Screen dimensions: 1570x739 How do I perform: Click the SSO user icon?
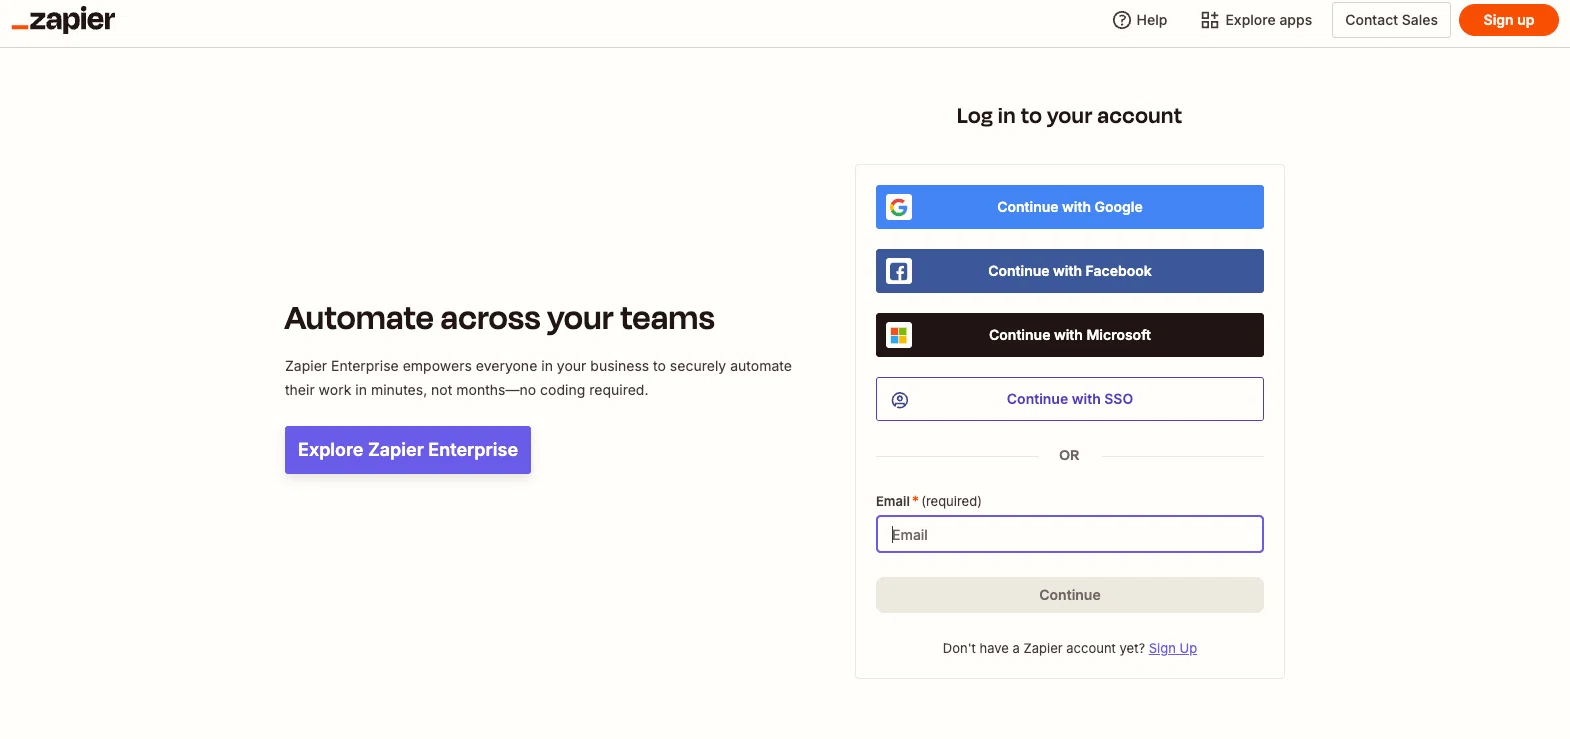pyautogui.click(x=900, y=400)
